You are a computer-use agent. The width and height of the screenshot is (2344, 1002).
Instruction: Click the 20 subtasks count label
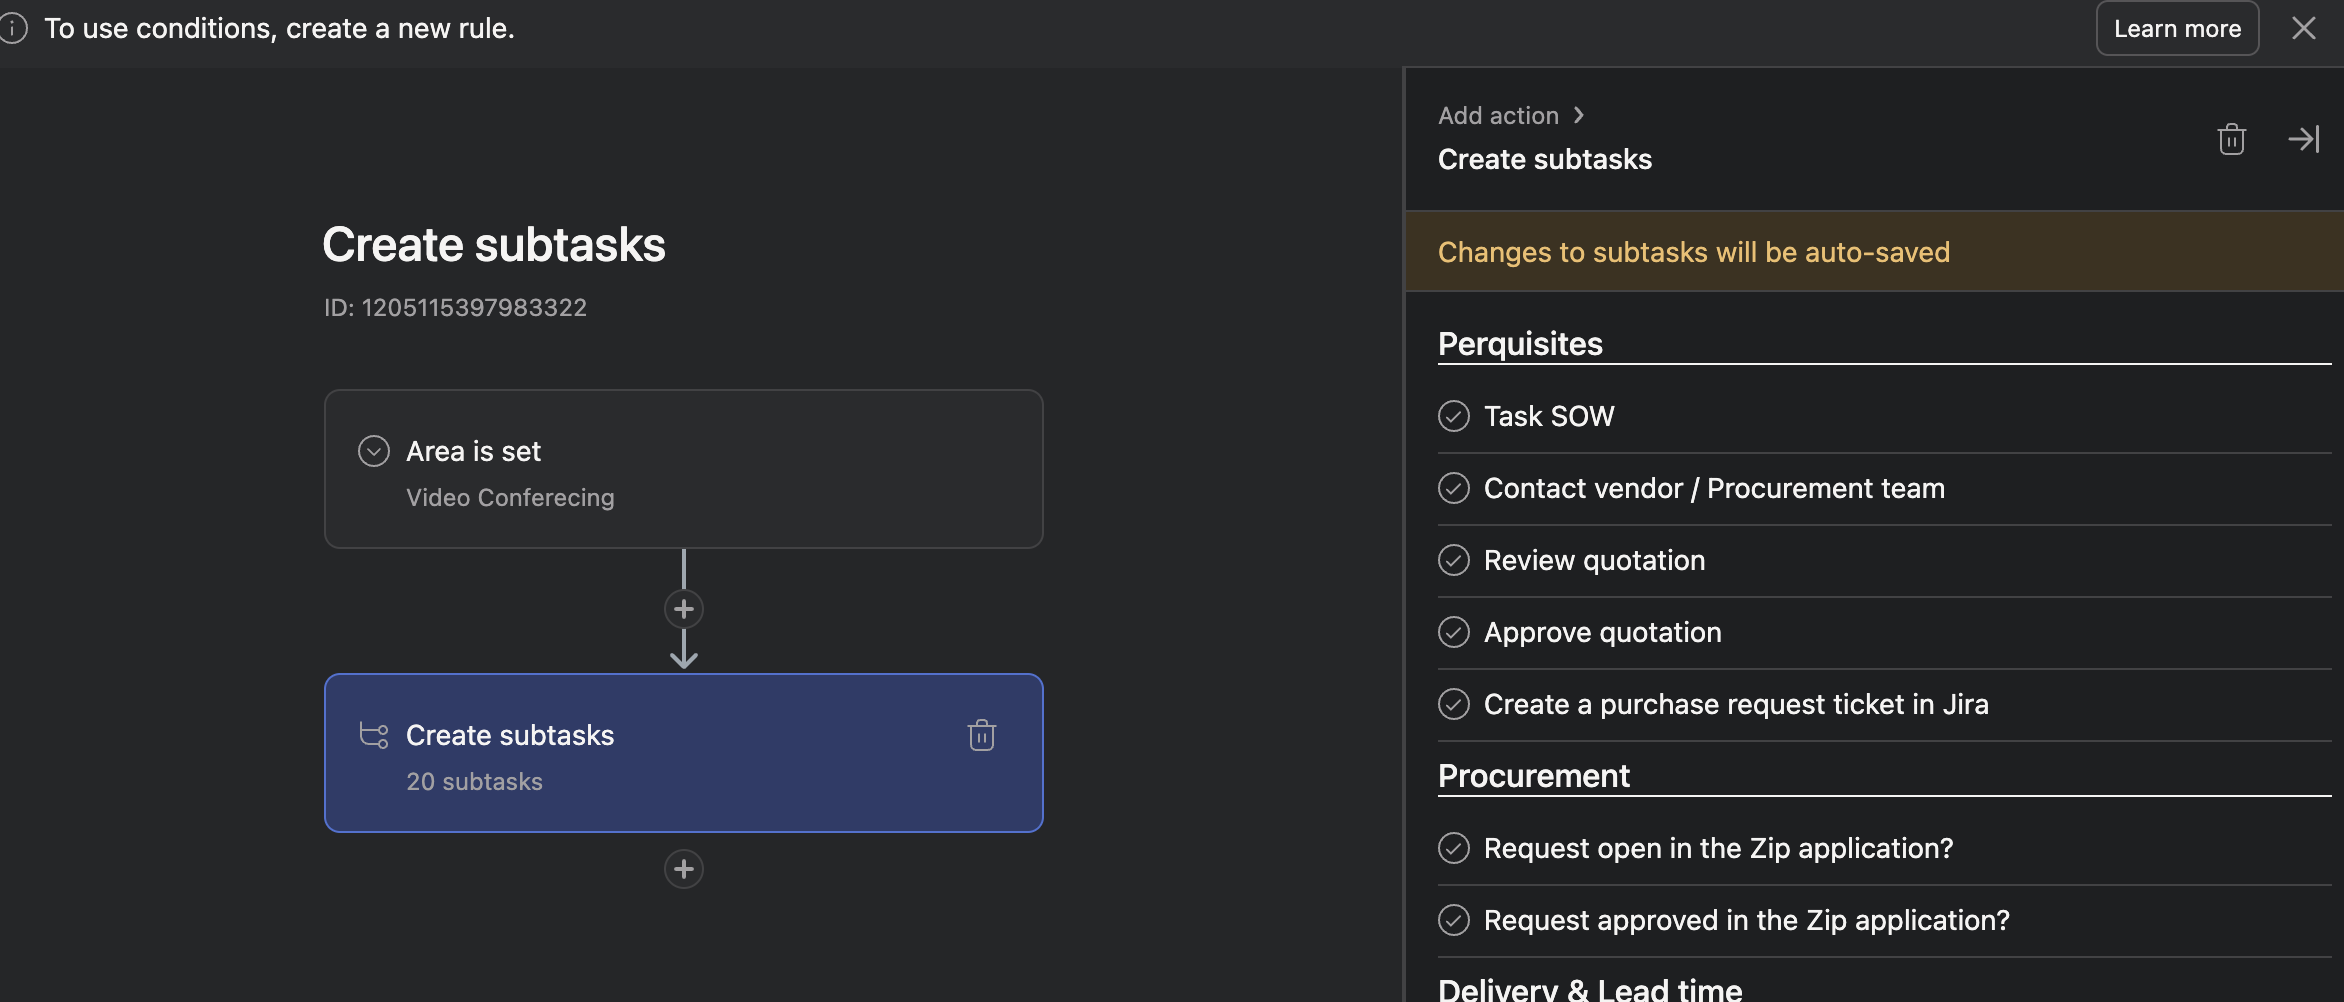[474, 781]
